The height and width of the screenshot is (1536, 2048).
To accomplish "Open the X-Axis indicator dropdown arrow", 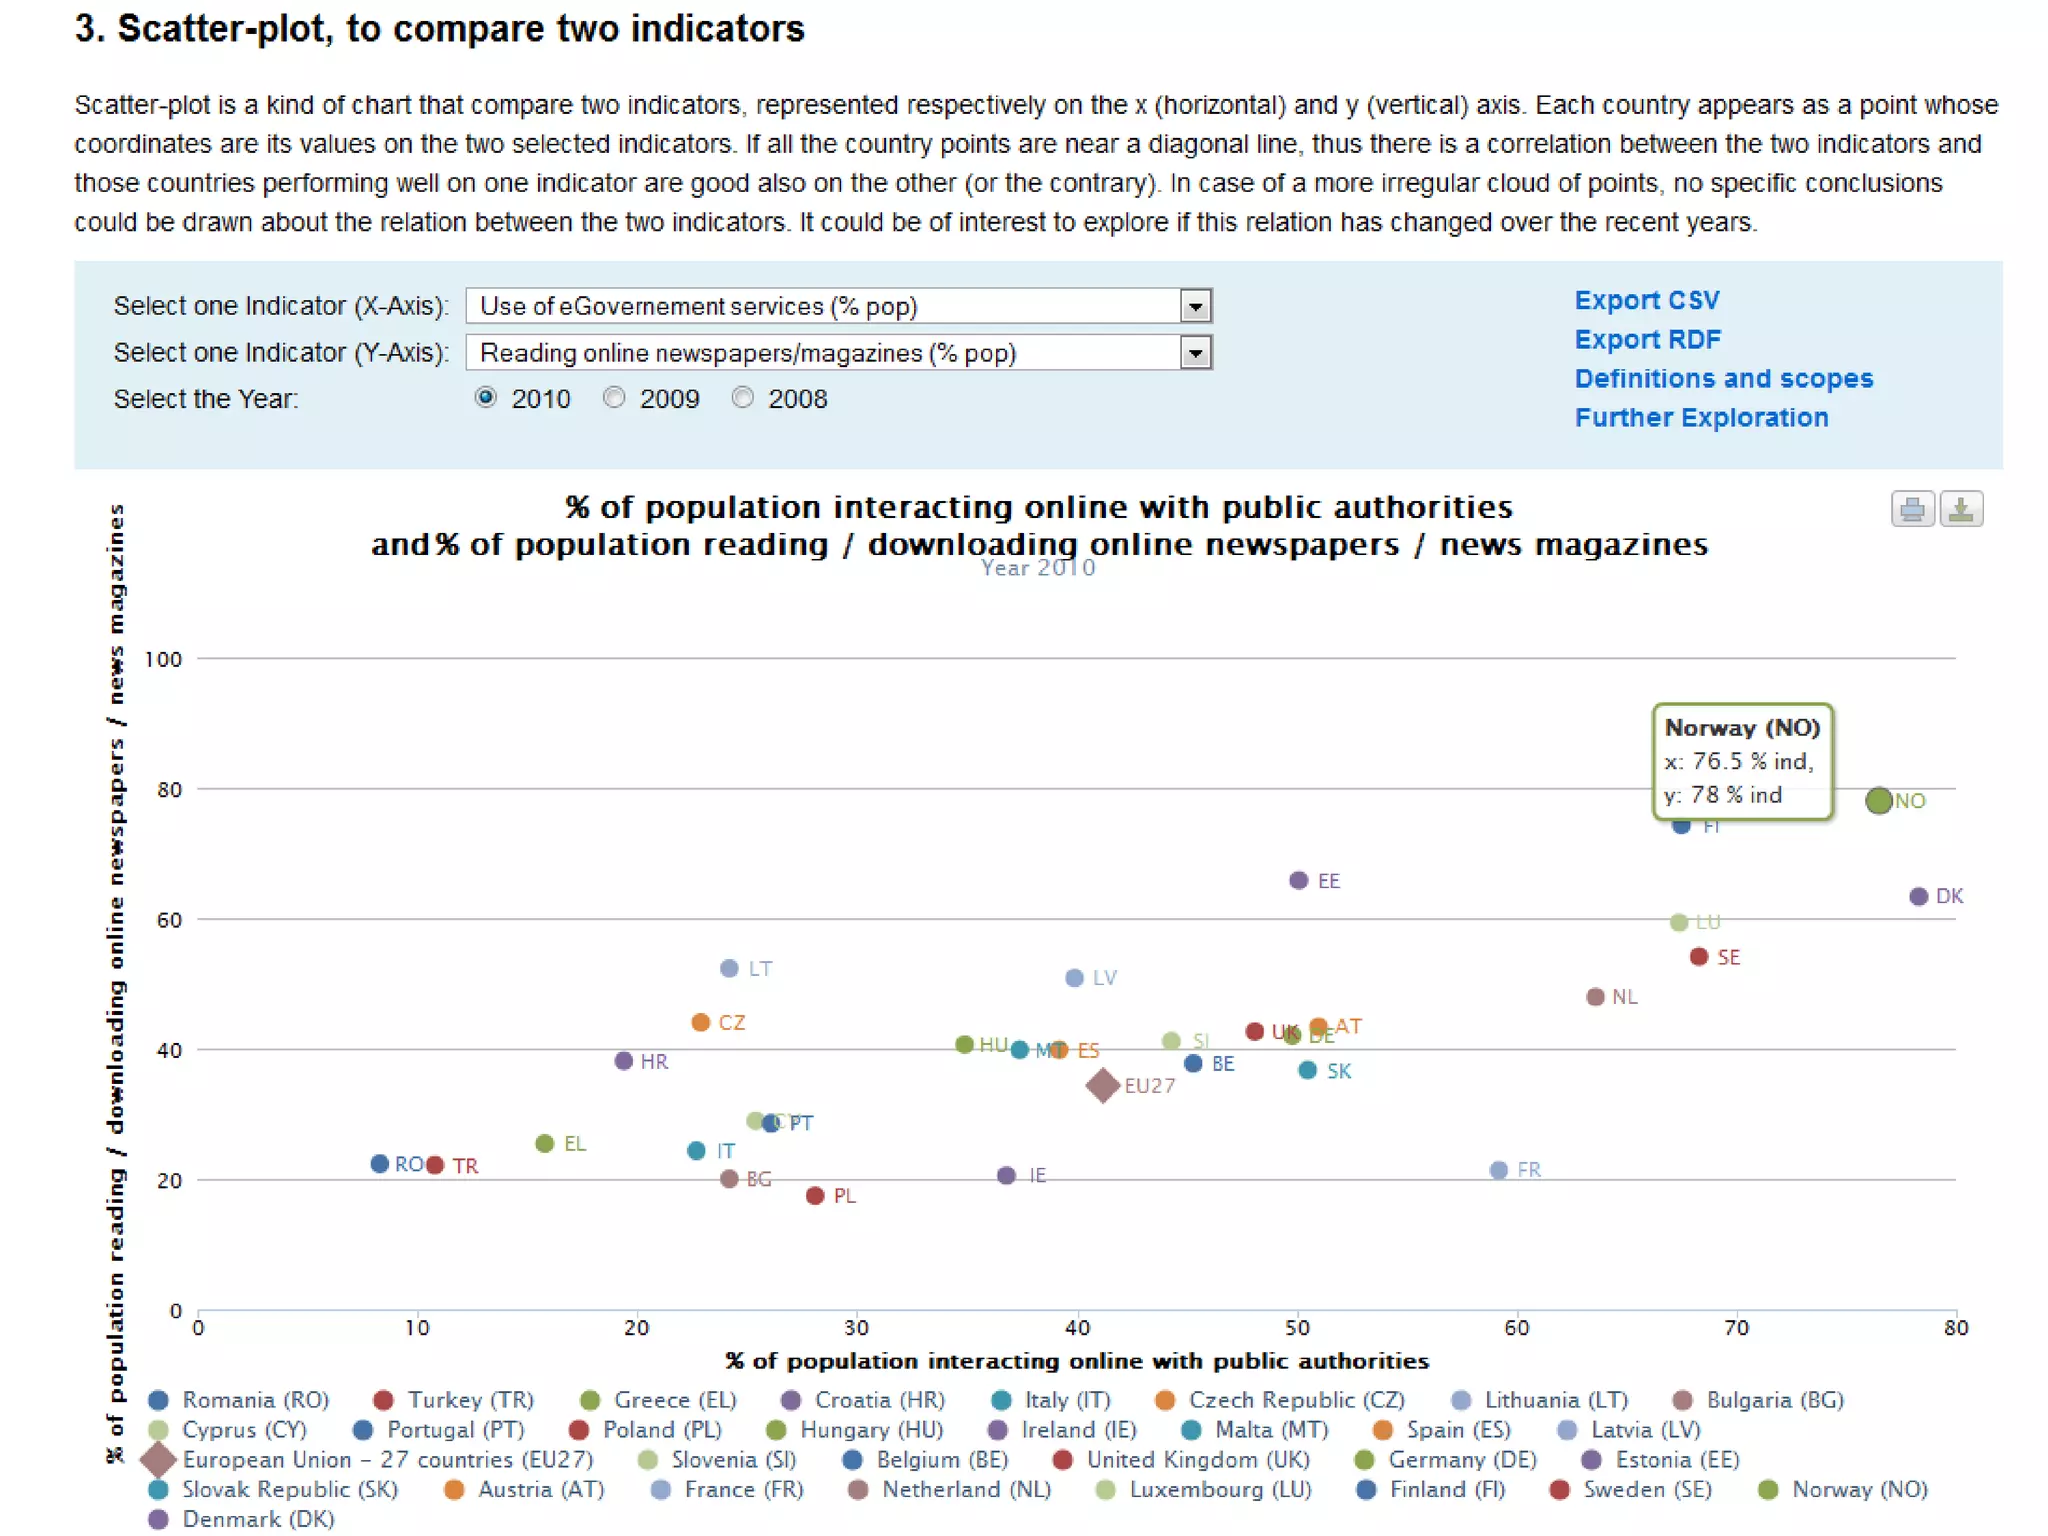I will pos(1195,306).
